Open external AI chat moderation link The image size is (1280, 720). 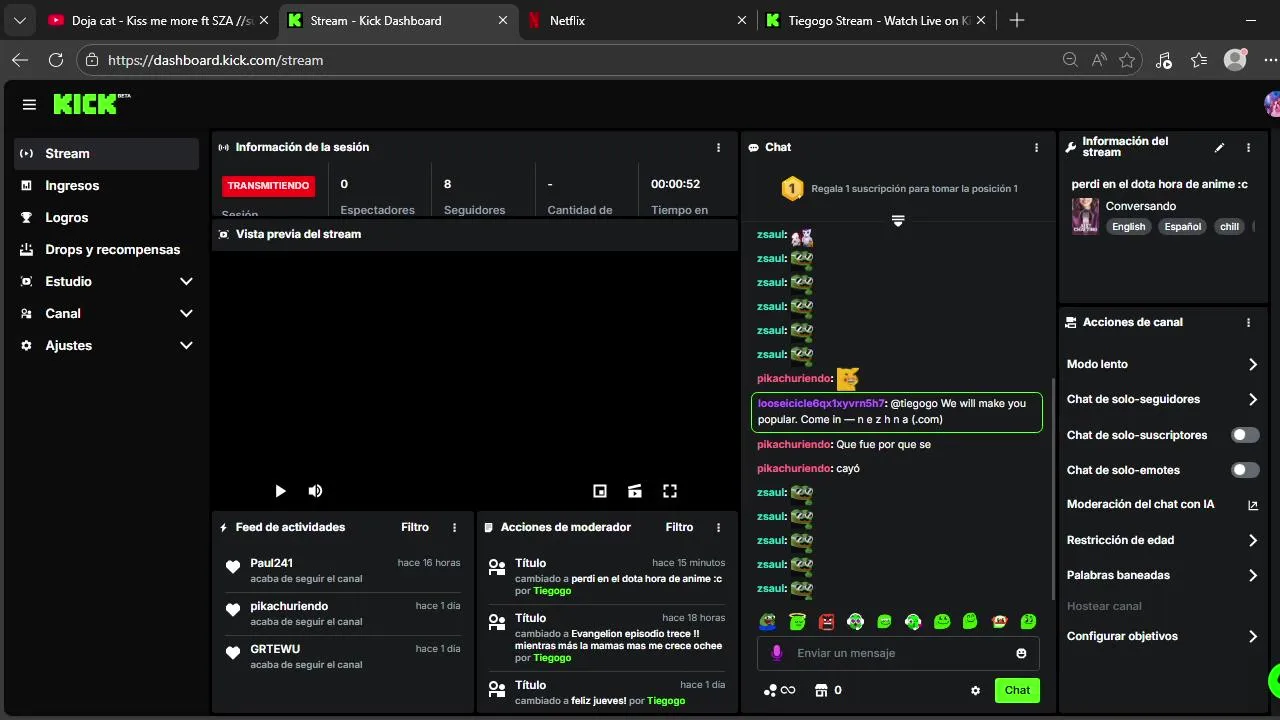click(x=1252, y=505)
